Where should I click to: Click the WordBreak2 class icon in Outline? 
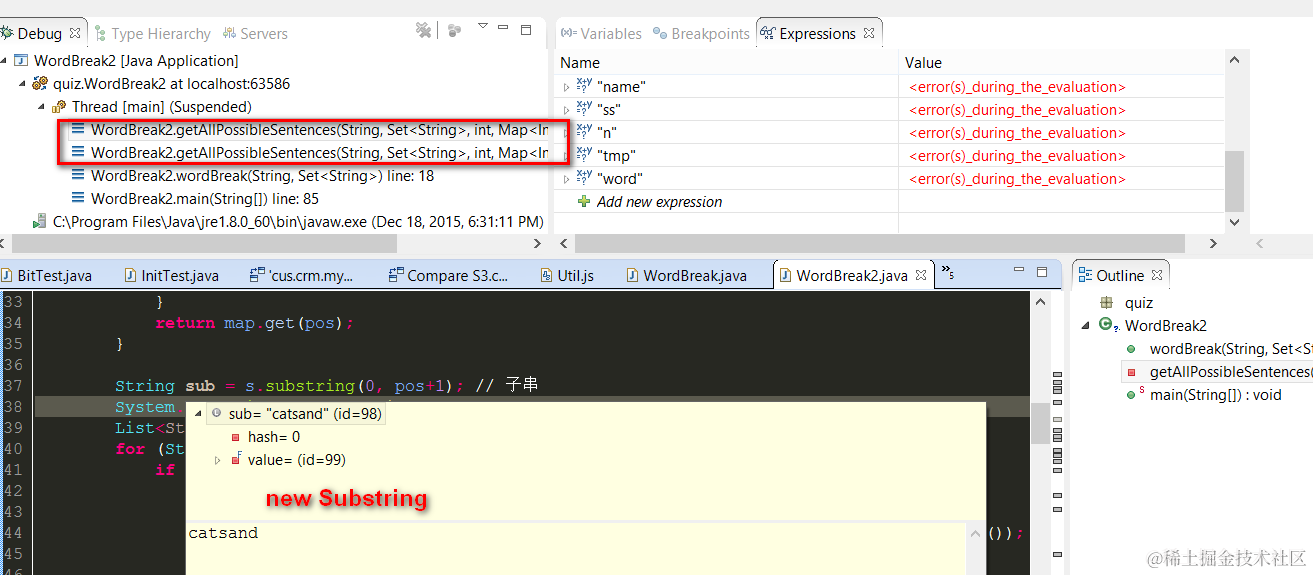(x=1107, y=325)
